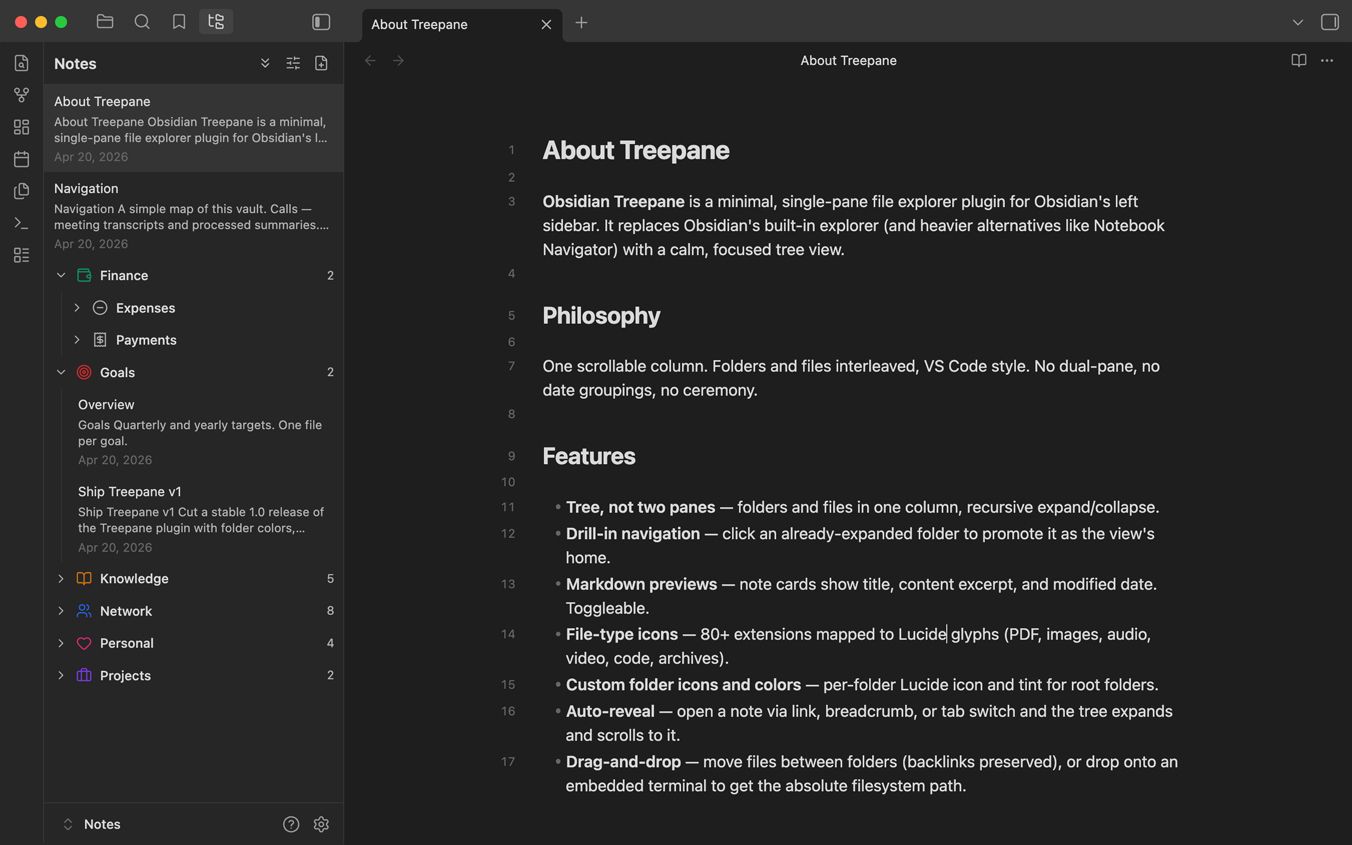This screenshot has height=845, width=1352.
Task: Open the file explorer folder icon
Action: (105, 22)
